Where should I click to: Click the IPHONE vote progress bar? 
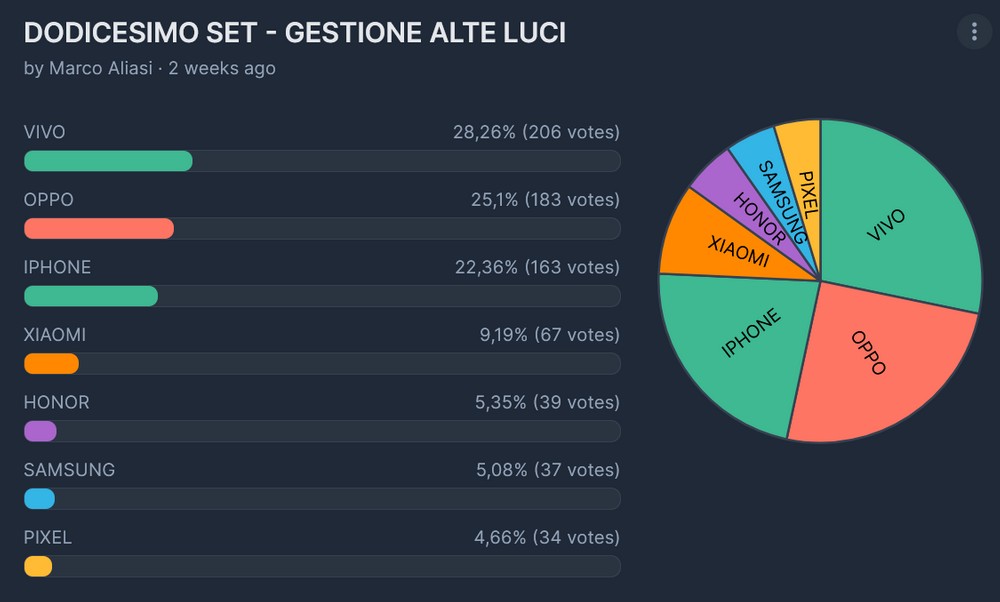[91, 296]
